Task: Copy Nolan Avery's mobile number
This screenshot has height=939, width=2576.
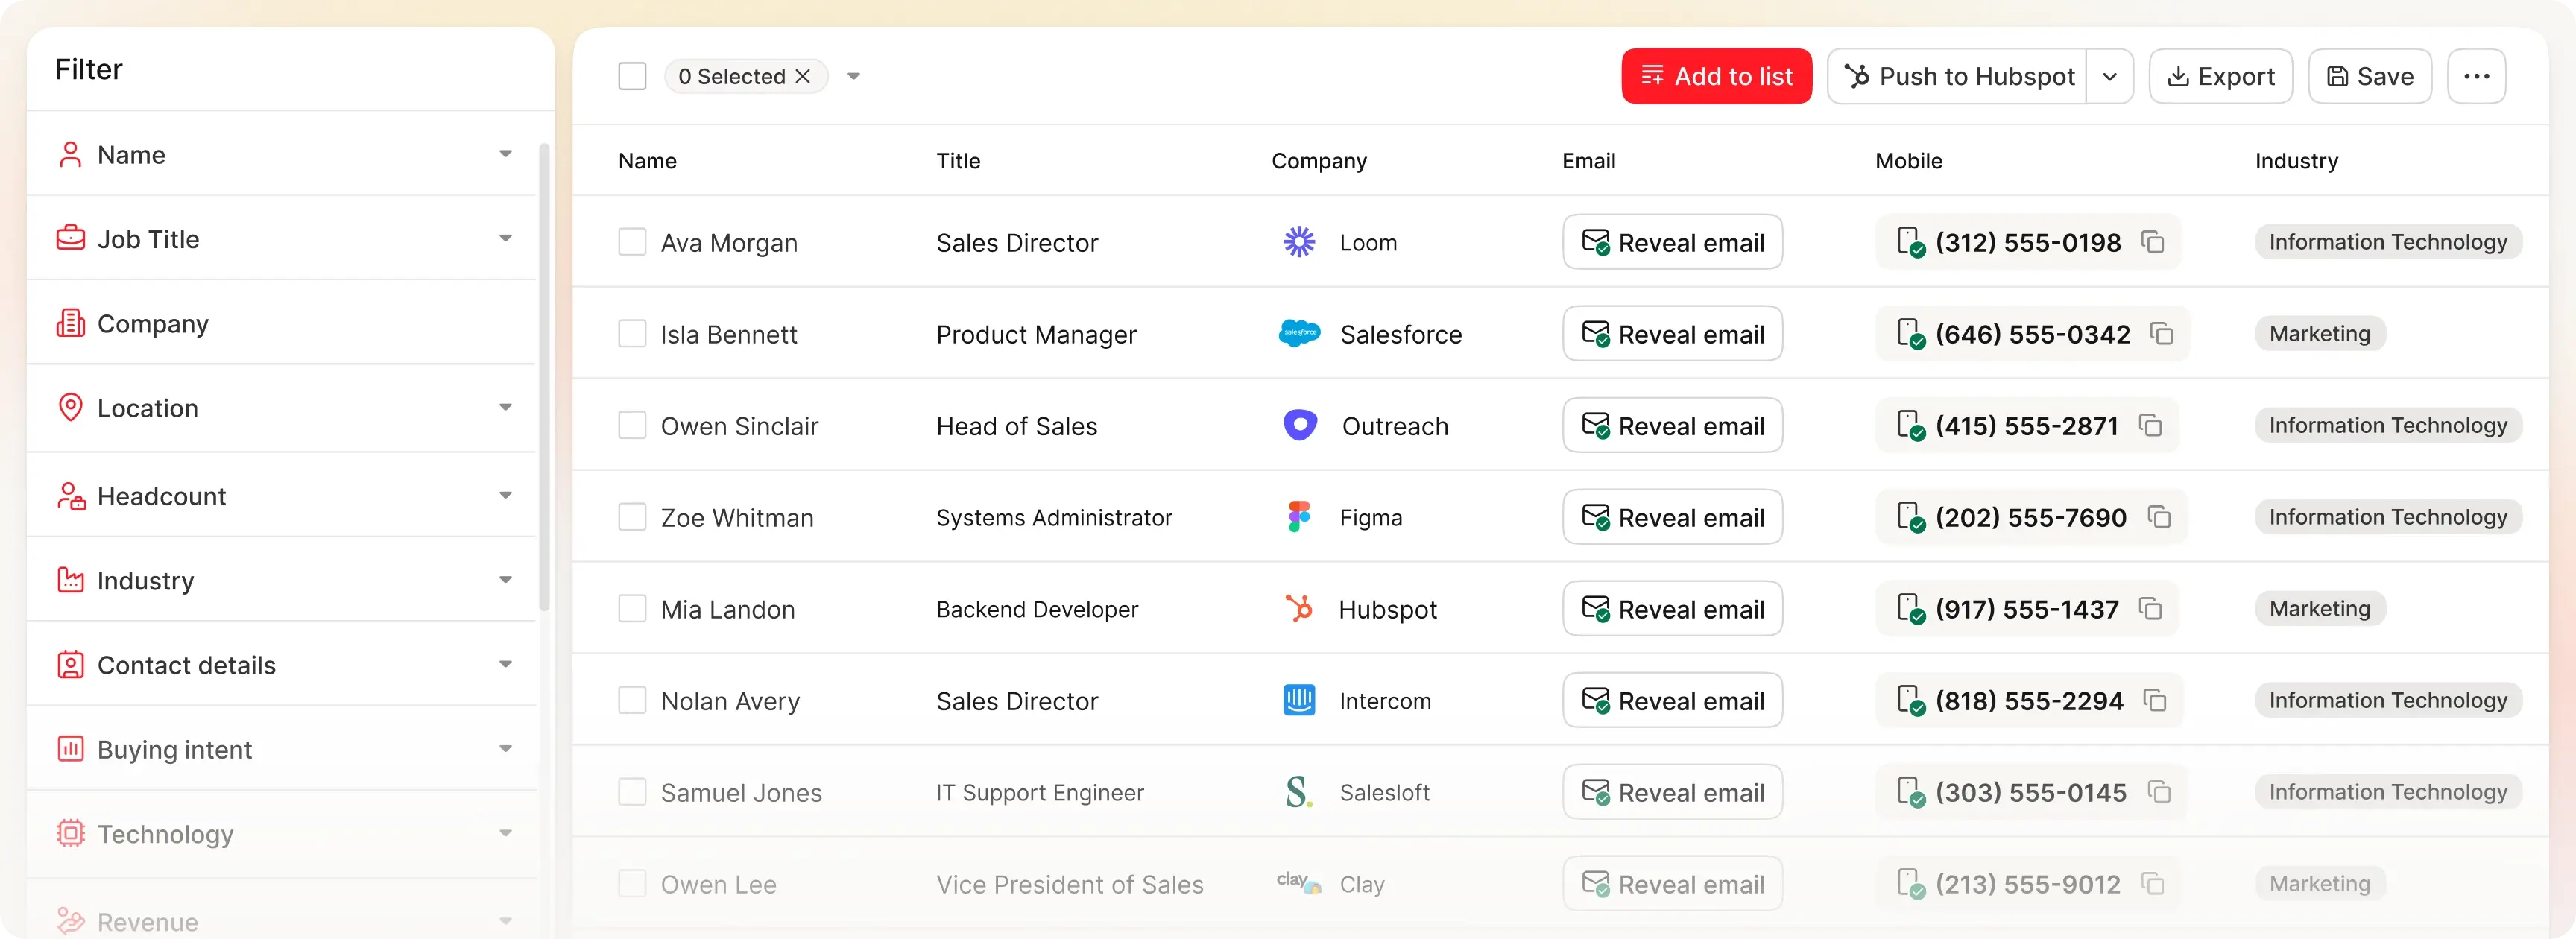Action: click(x=2154, y=700)
